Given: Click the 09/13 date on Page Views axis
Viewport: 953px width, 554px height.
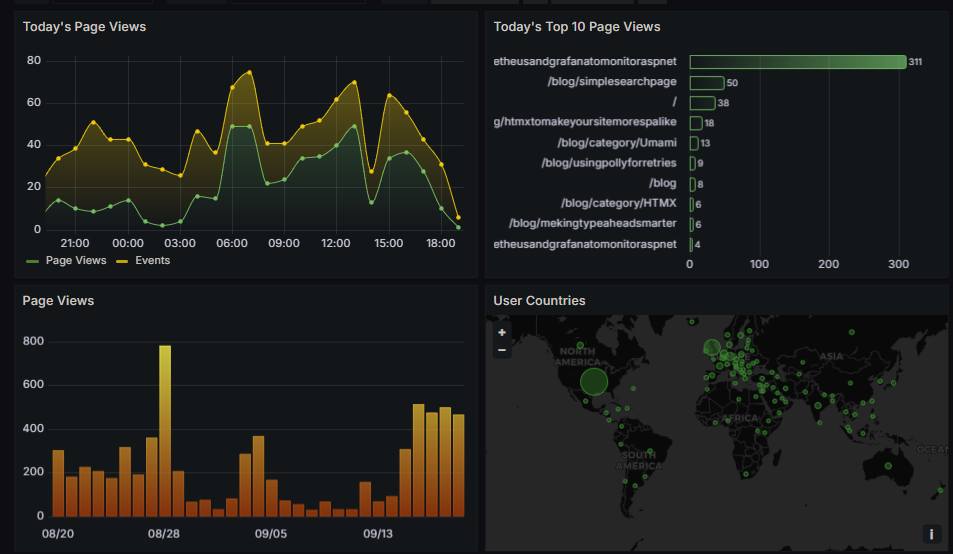Looking at the screenshot, I should pyautogui.click(x=378, y=534).
